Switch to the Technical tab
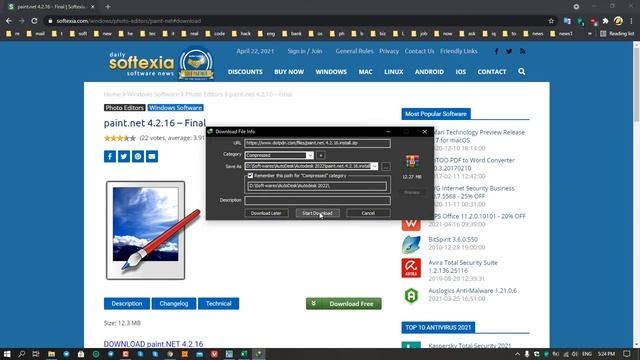 click(x=218, y=304)
